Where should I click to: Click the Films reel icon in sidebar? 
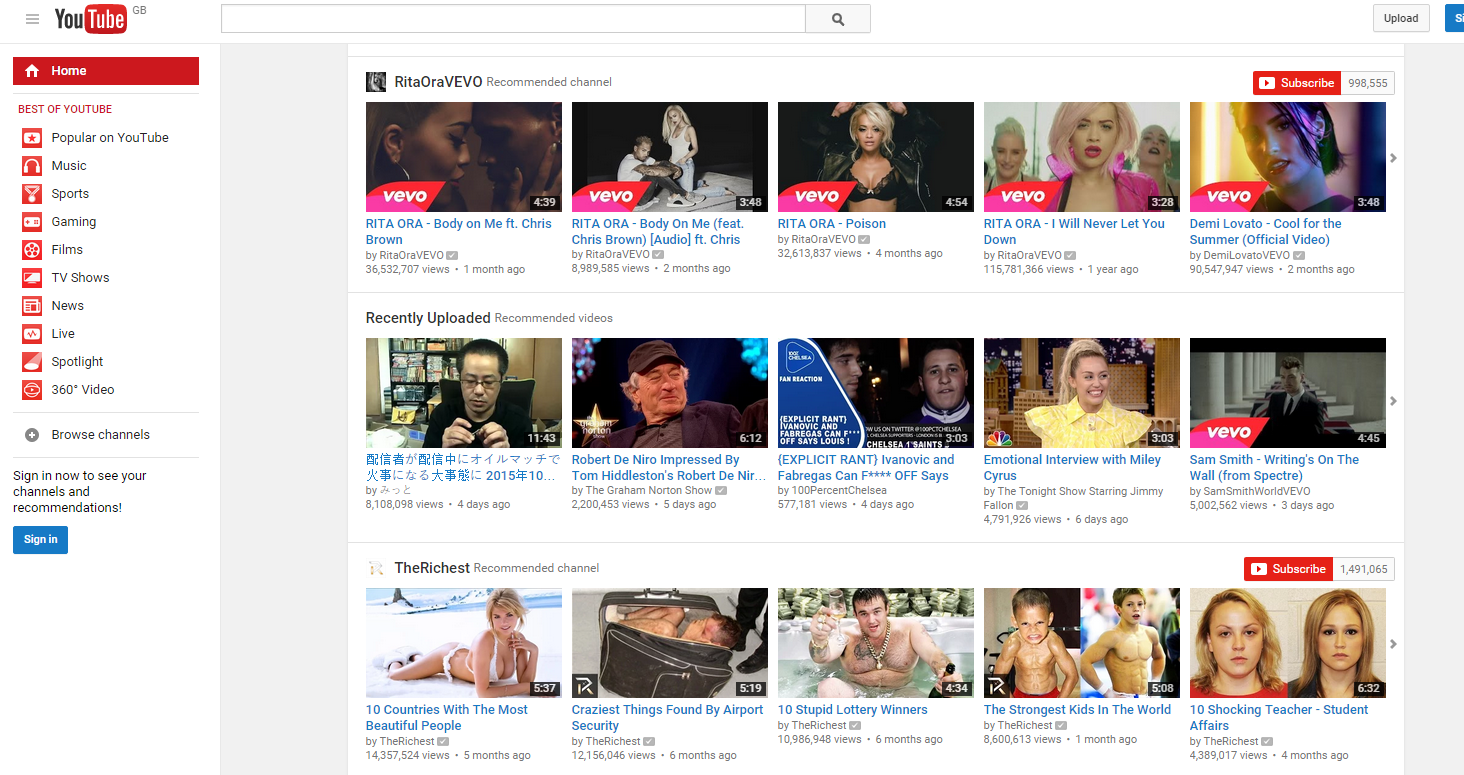pyautogui.click(x=32, y=250)
